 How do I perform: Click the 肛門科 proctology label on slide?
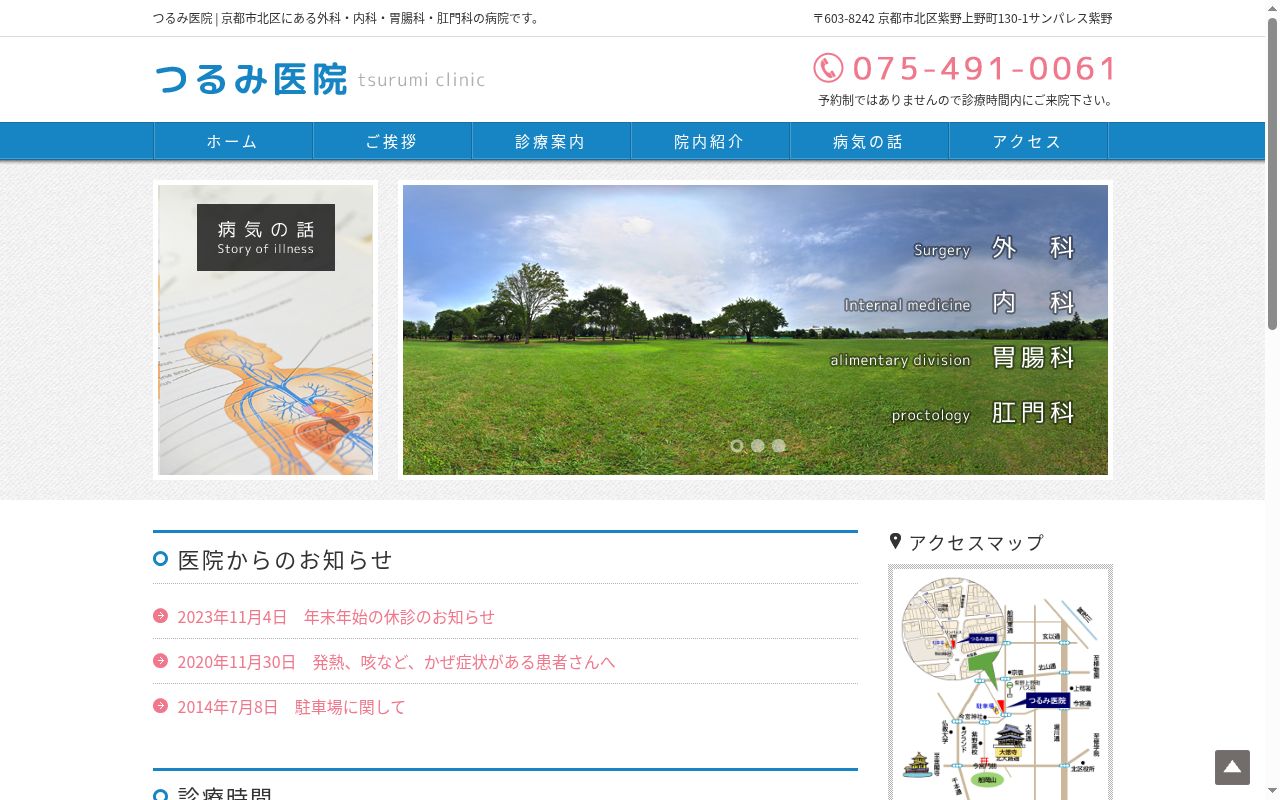click(983, 413)
